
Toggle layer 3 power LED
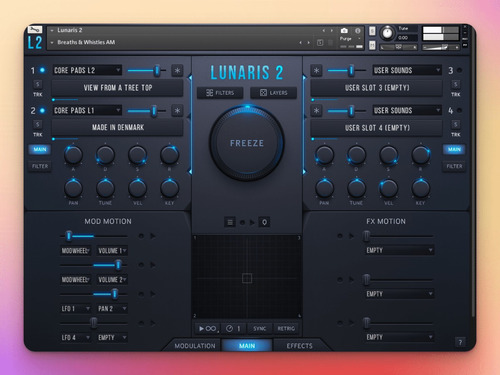[459, 70]
